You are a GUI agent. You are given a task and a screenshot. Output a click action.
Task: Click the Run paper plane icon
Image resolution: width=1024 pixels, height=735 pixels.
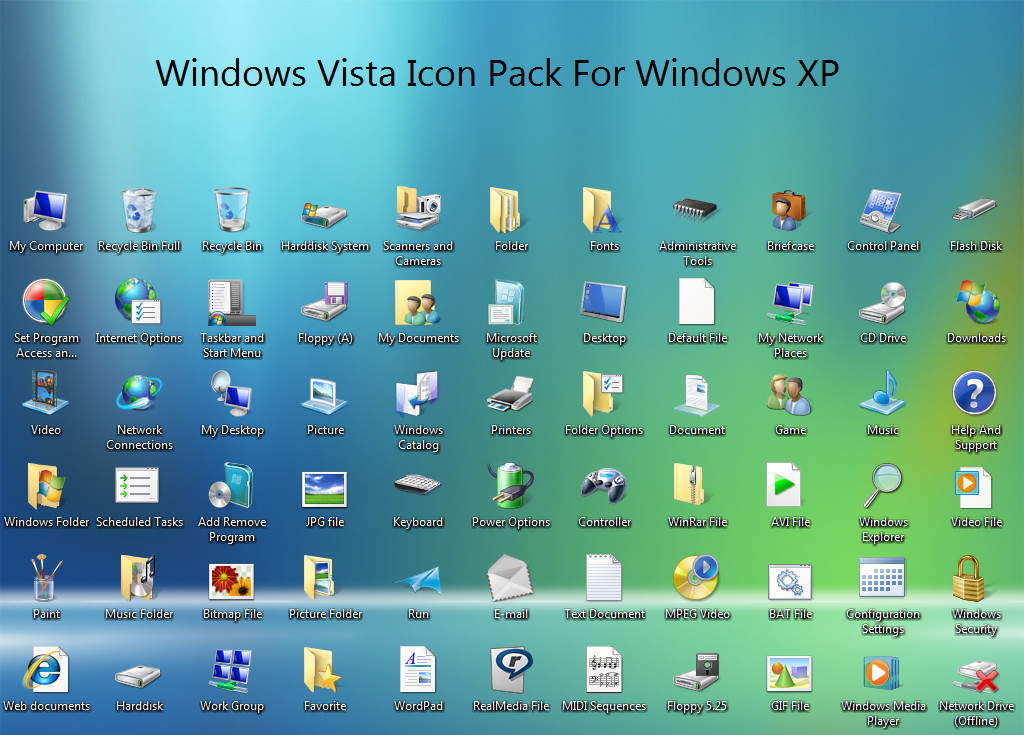[x=418, y=580]
